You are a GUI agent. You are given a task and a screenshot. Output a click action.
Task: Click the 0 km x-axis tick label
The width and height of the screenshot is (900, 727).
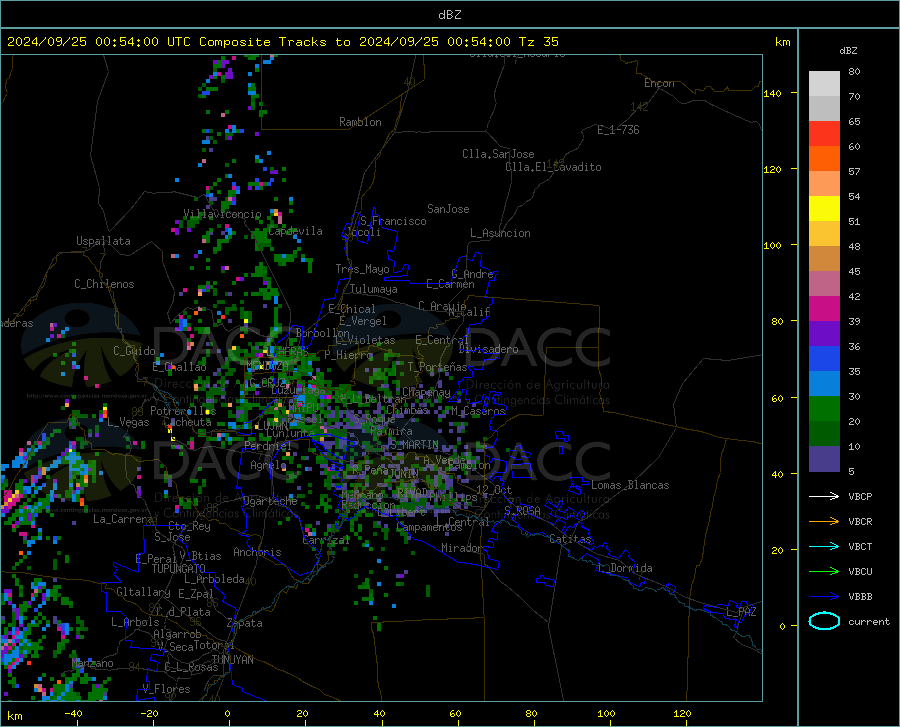pyautogui.click(x=228, y=714)
